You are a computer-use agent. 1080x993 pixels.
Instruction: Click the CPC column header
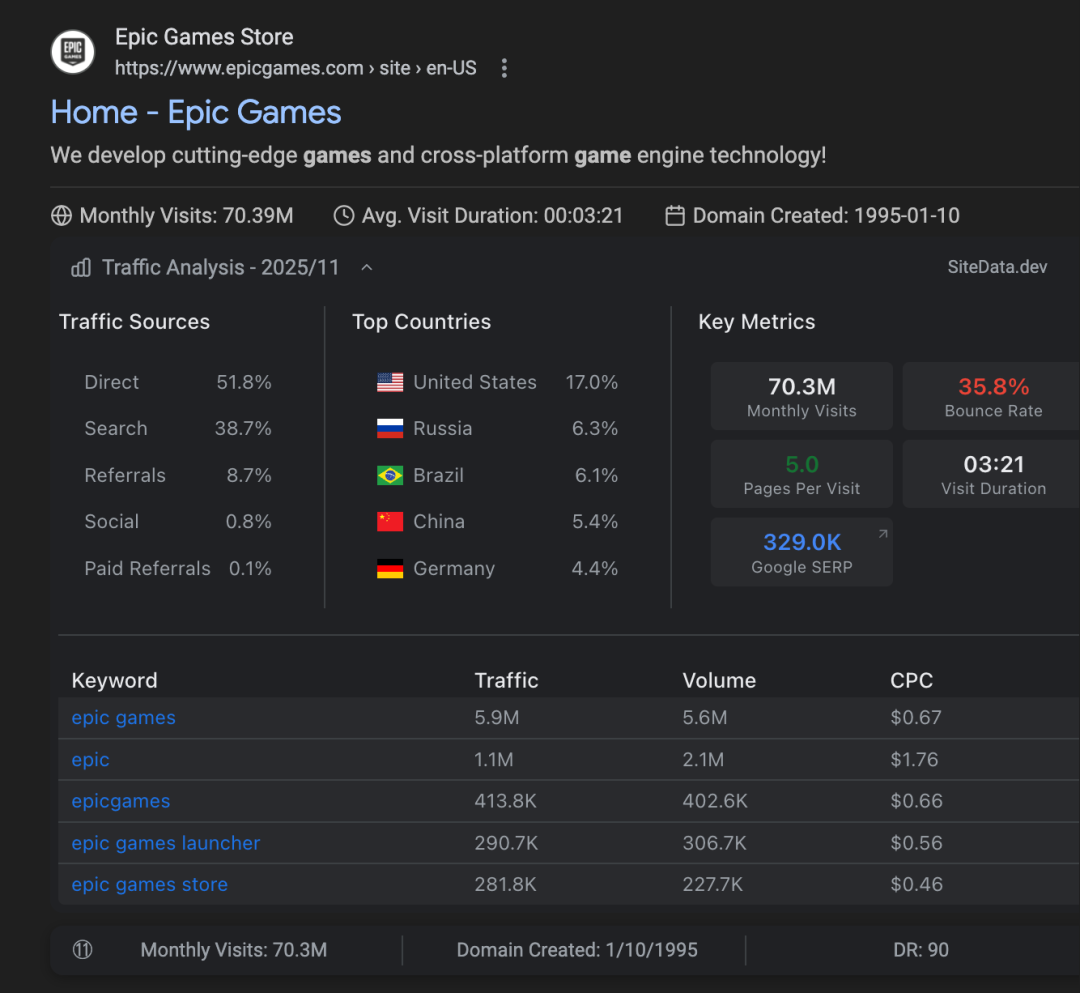tap(911, 680)
